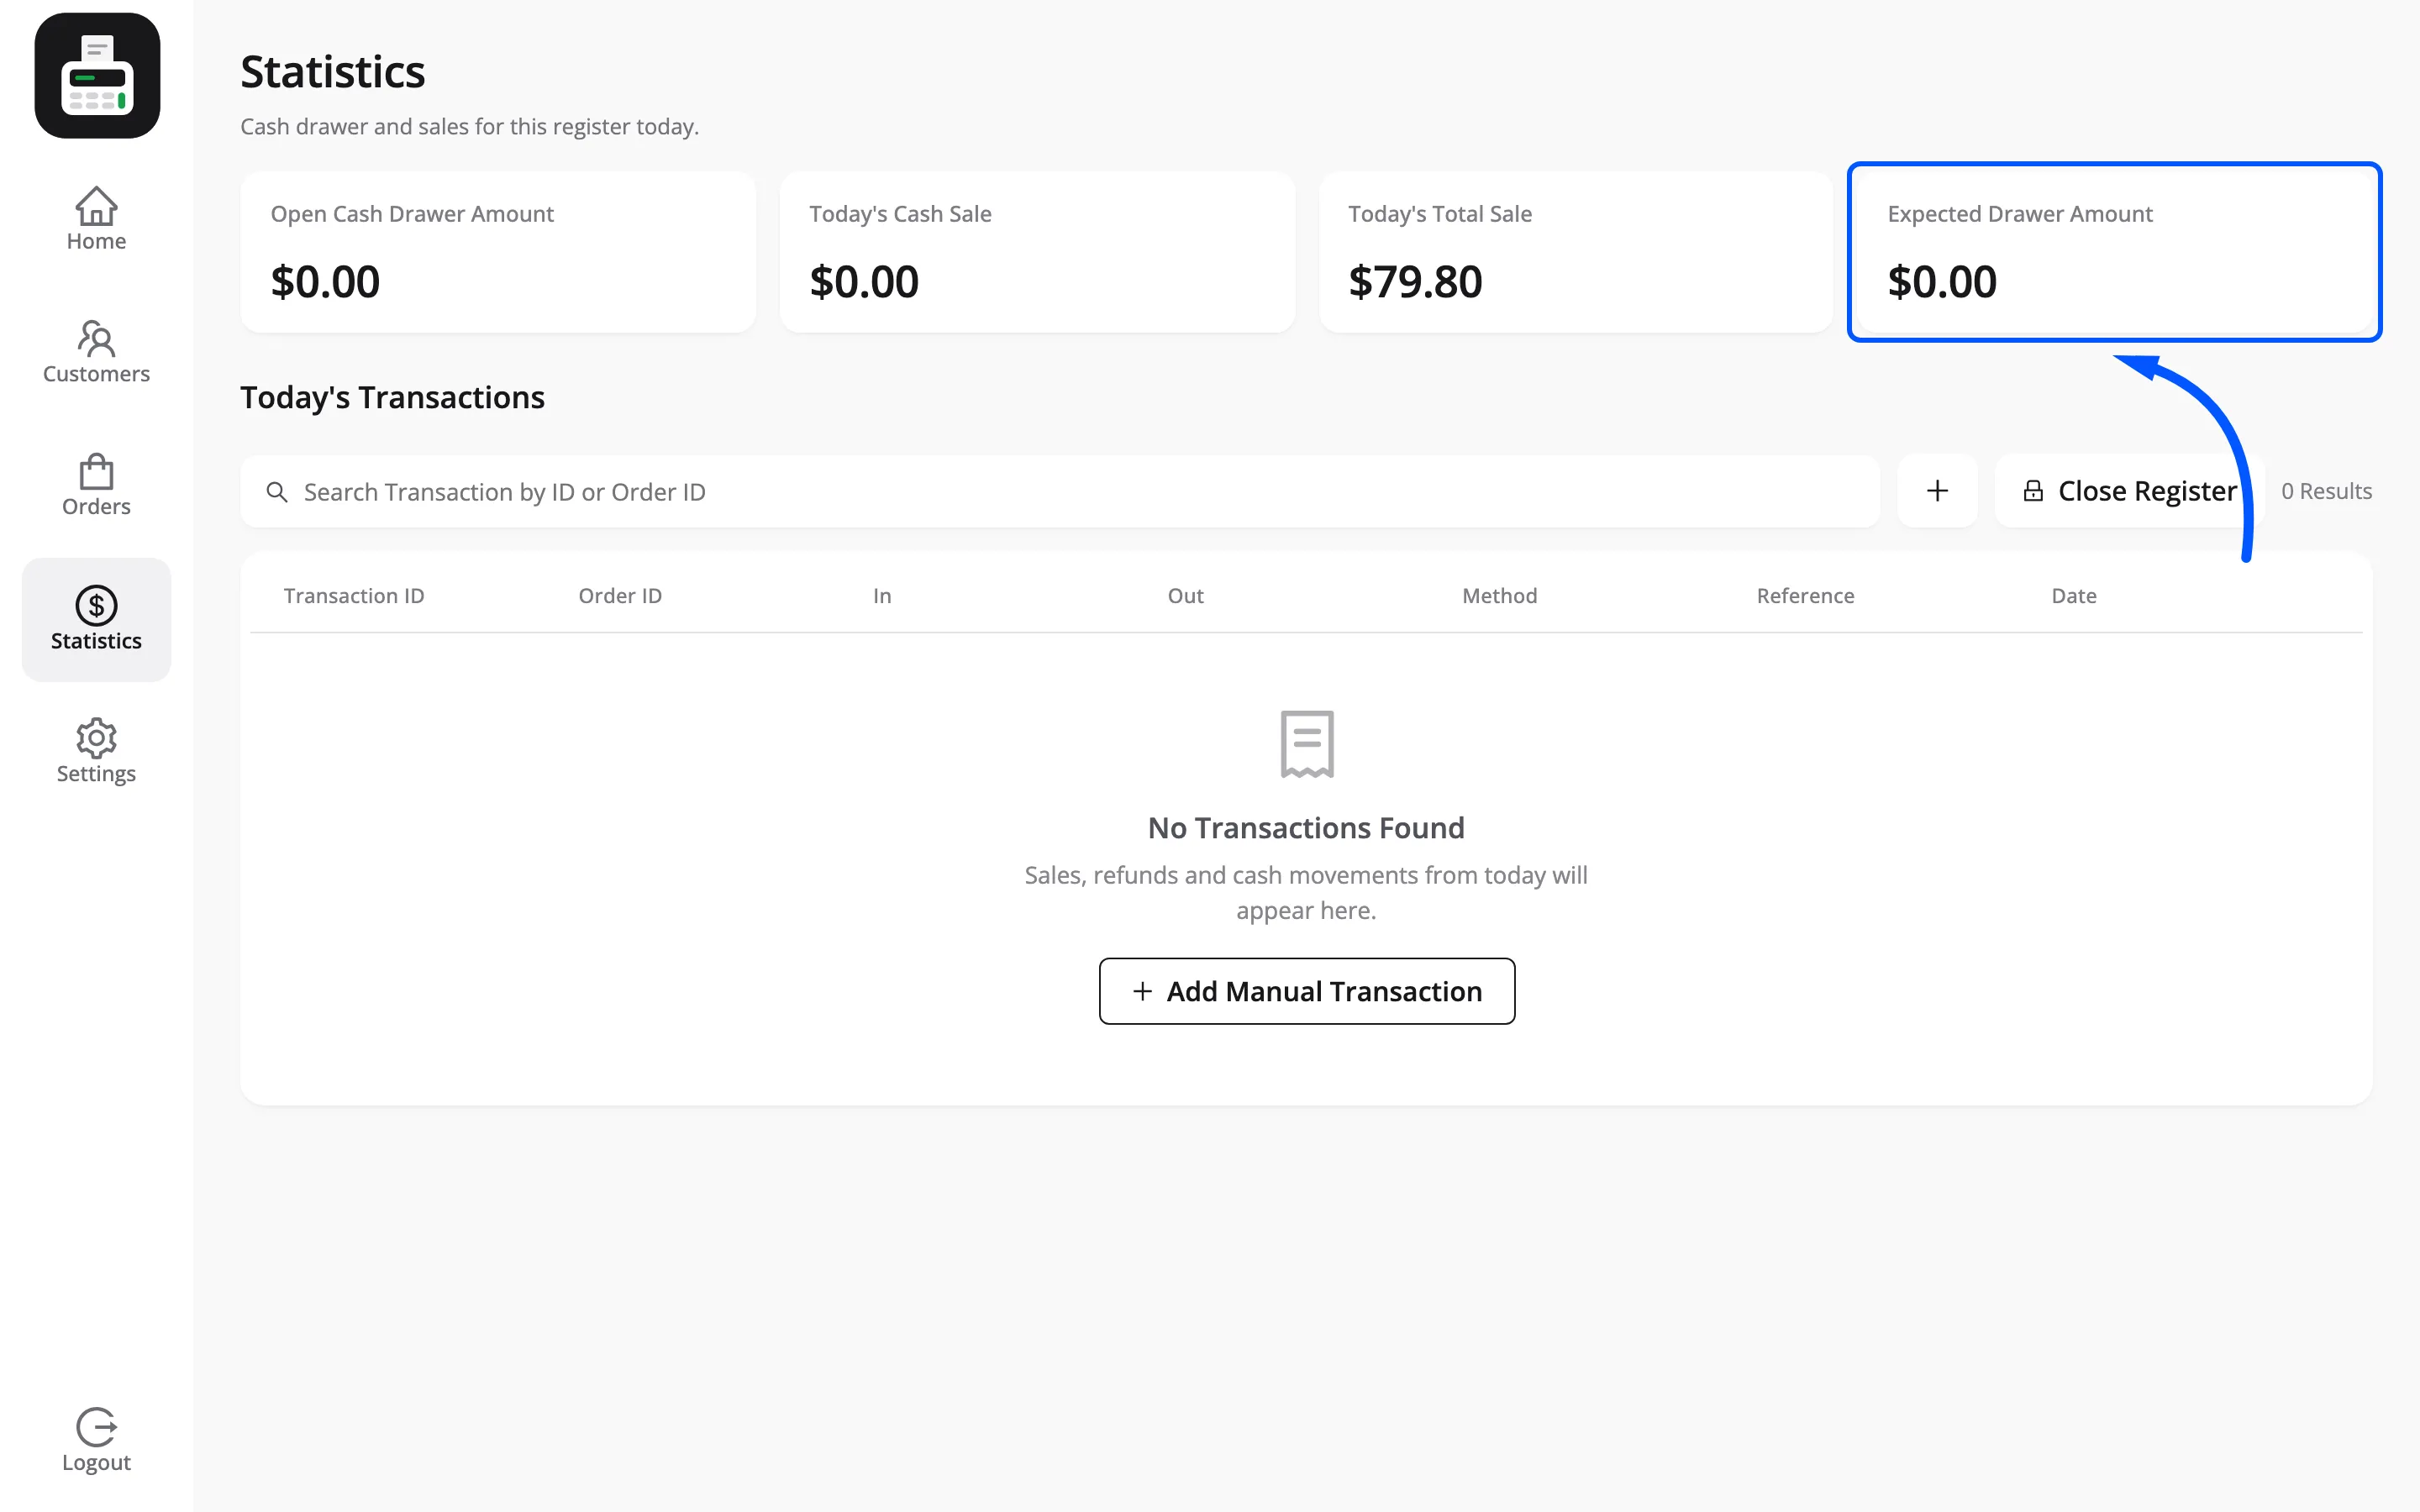Click the plus icon beside the search bar
The height and width of the screenshot is (1512, 2420).
point(1937,491)
